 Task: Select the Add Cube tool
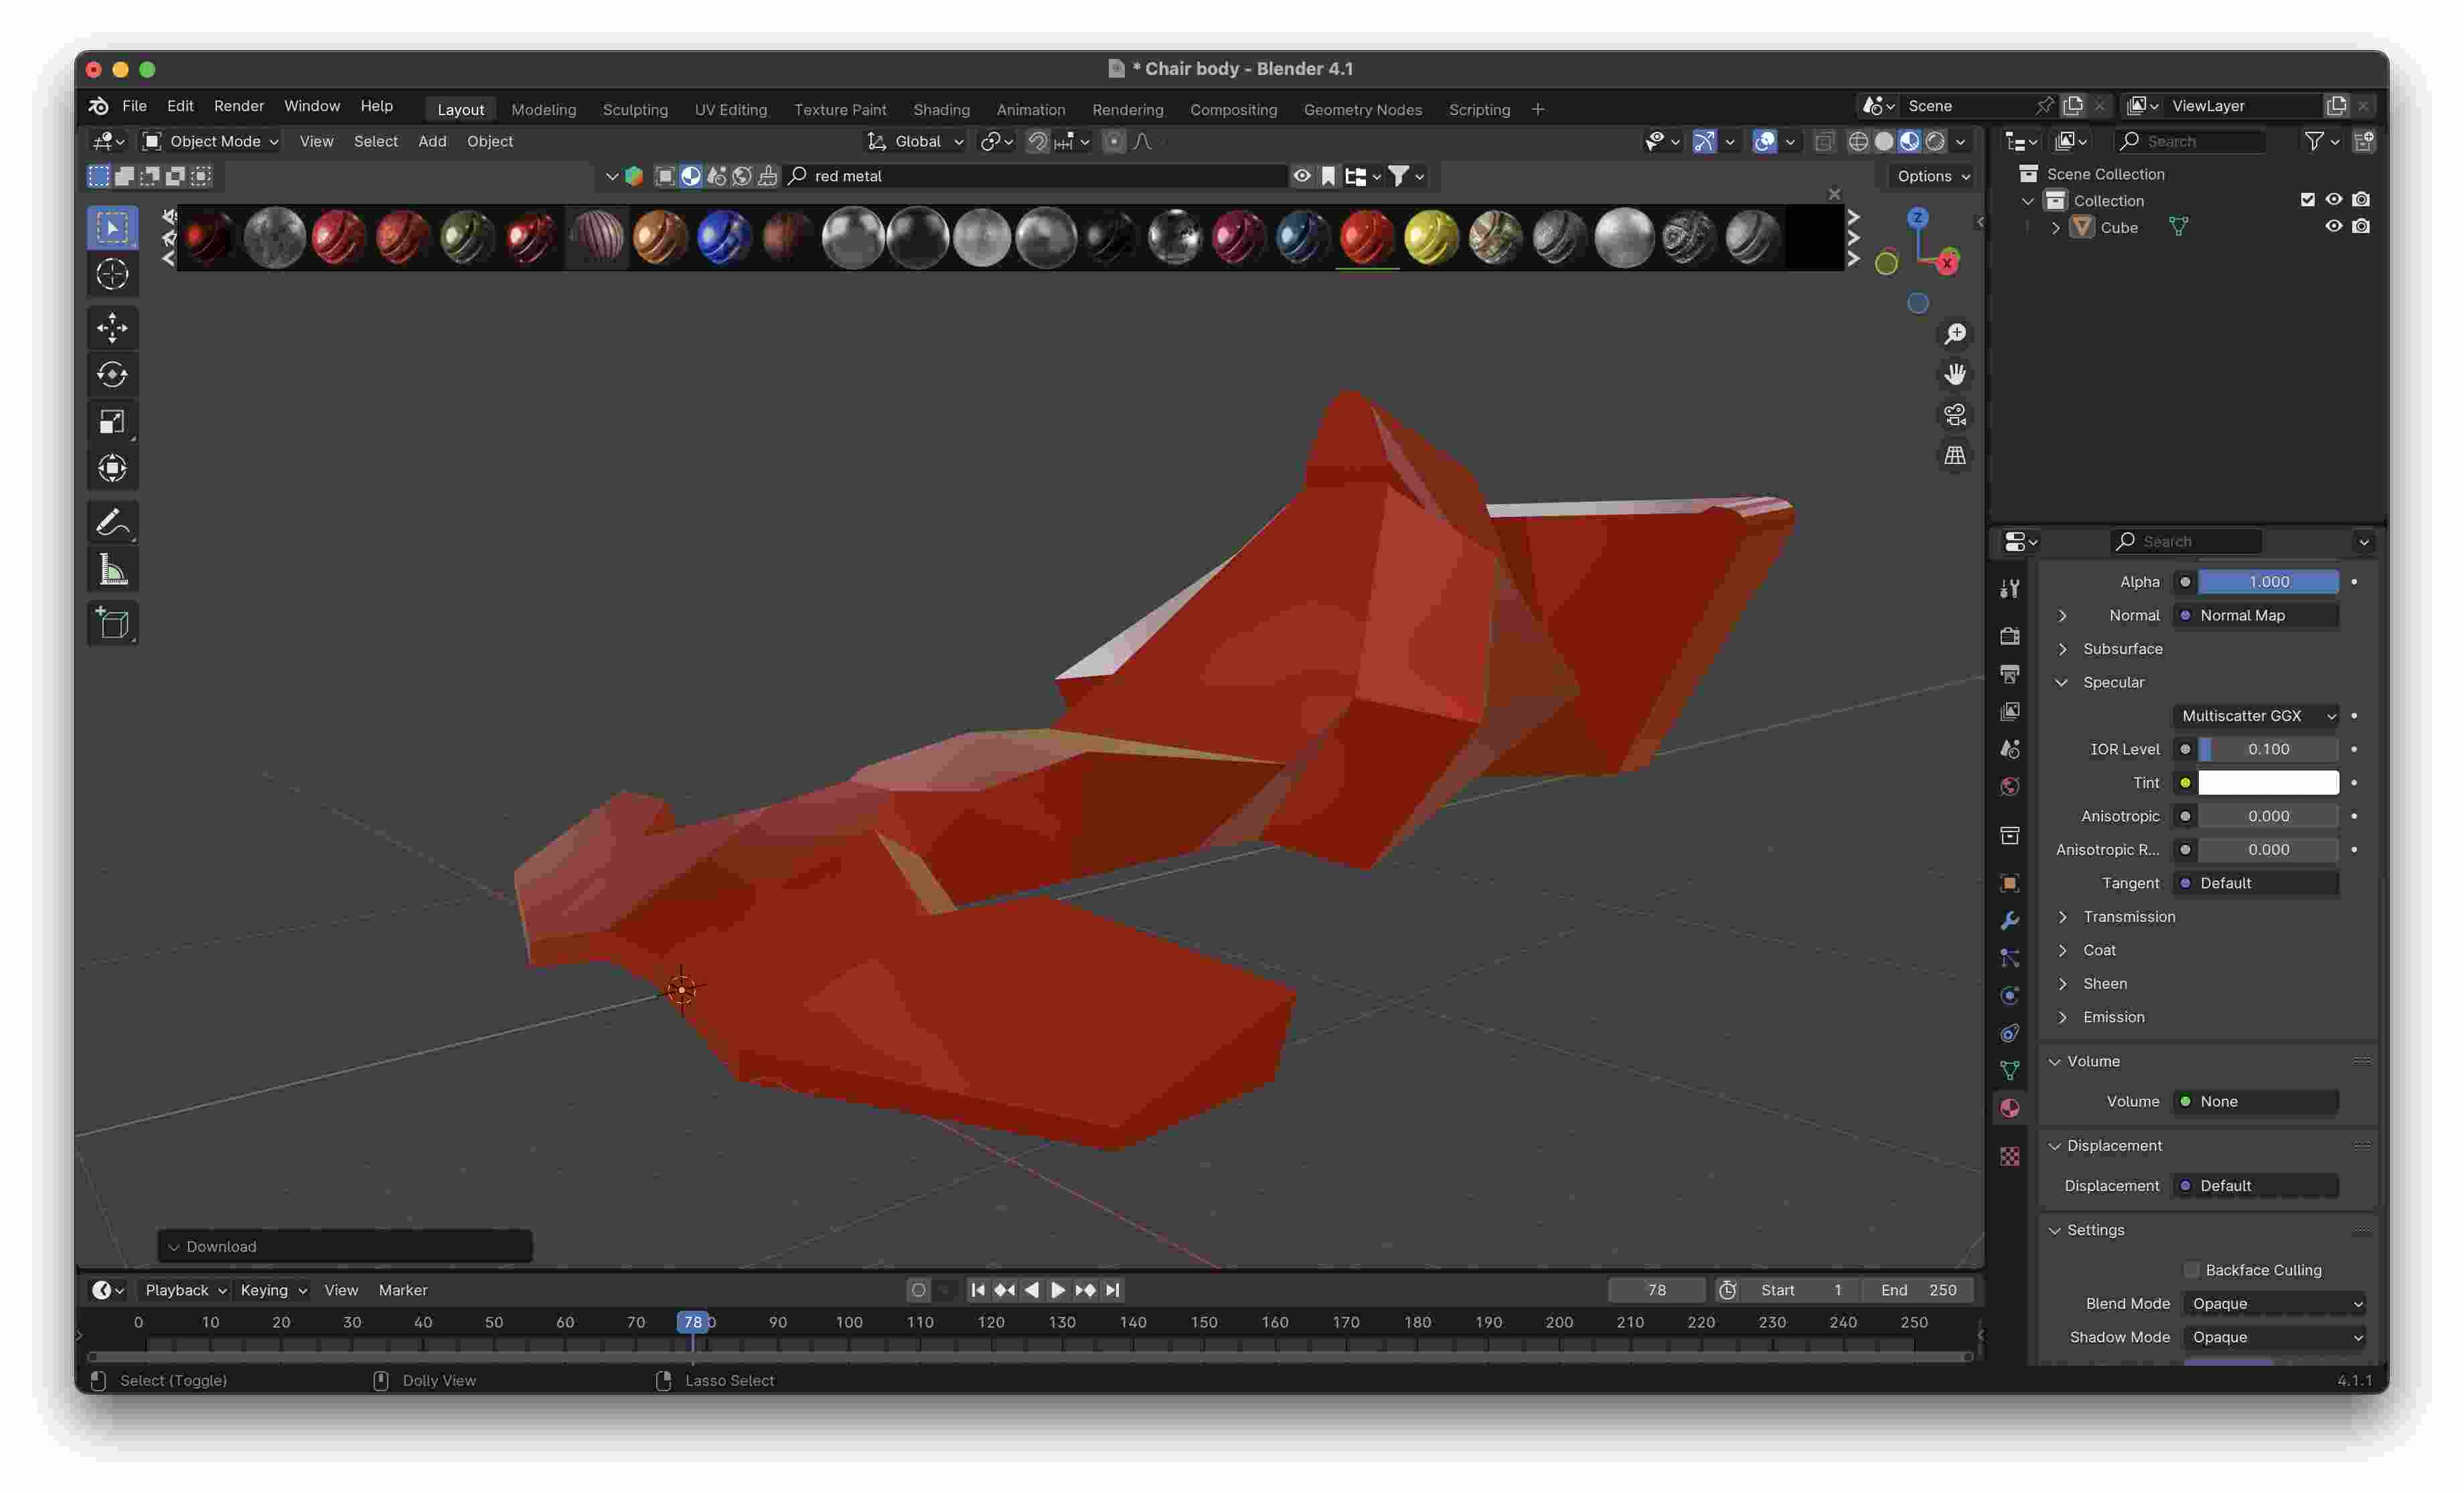(x=112, y=624)
